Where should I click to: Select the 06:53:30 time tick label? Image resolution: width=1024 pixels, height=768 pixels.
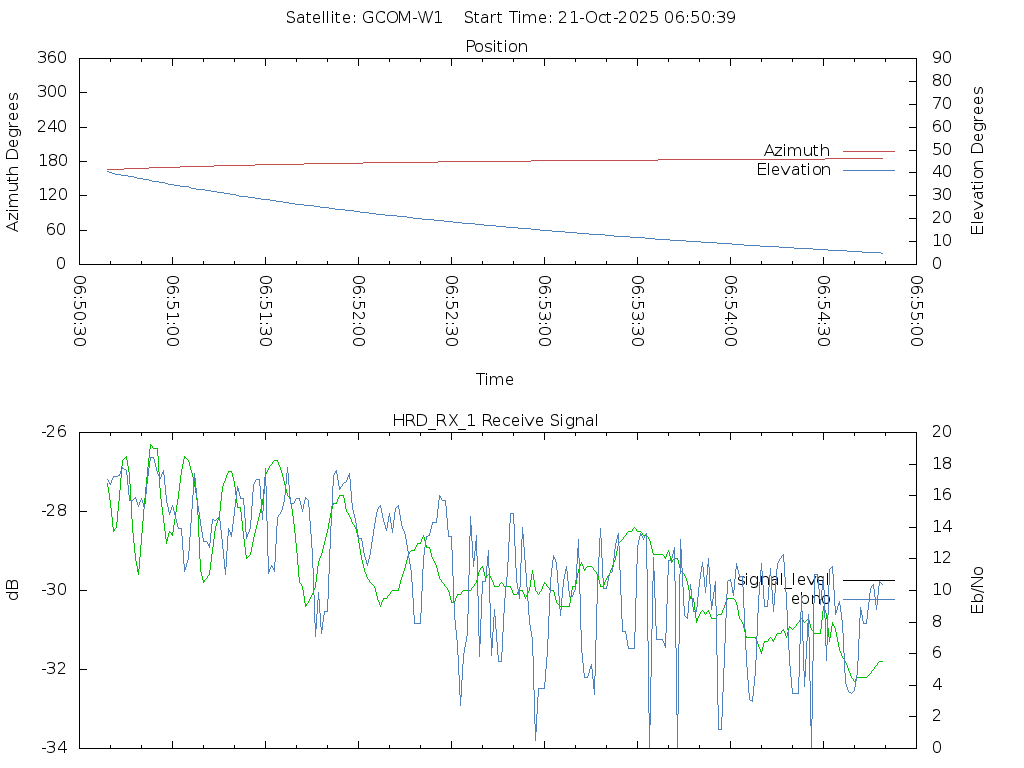click(x=637, y=312)
